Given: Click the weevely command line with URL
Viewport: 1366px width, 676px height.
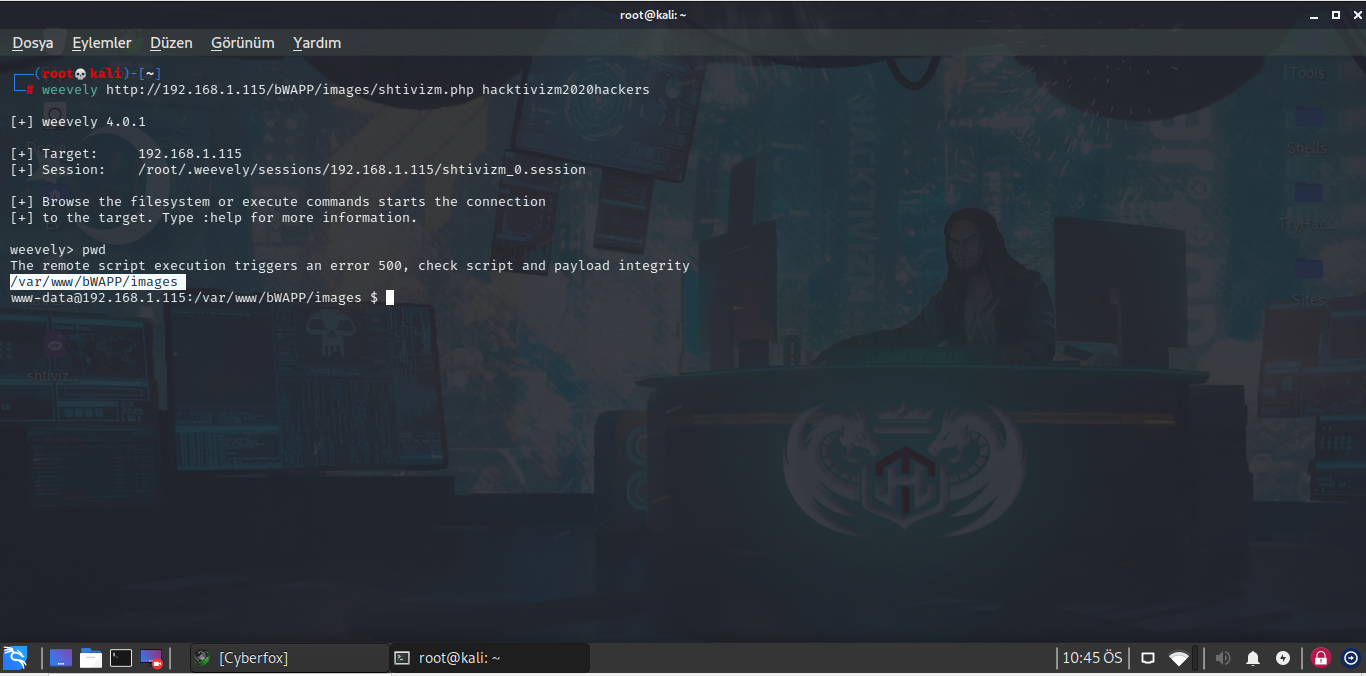Looking at the screenshot, I should pos(346,90).
